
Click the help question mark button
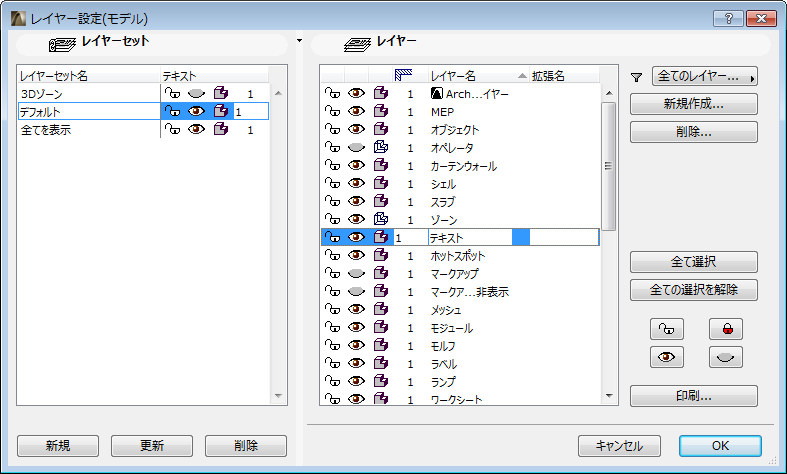click(728, 19)
